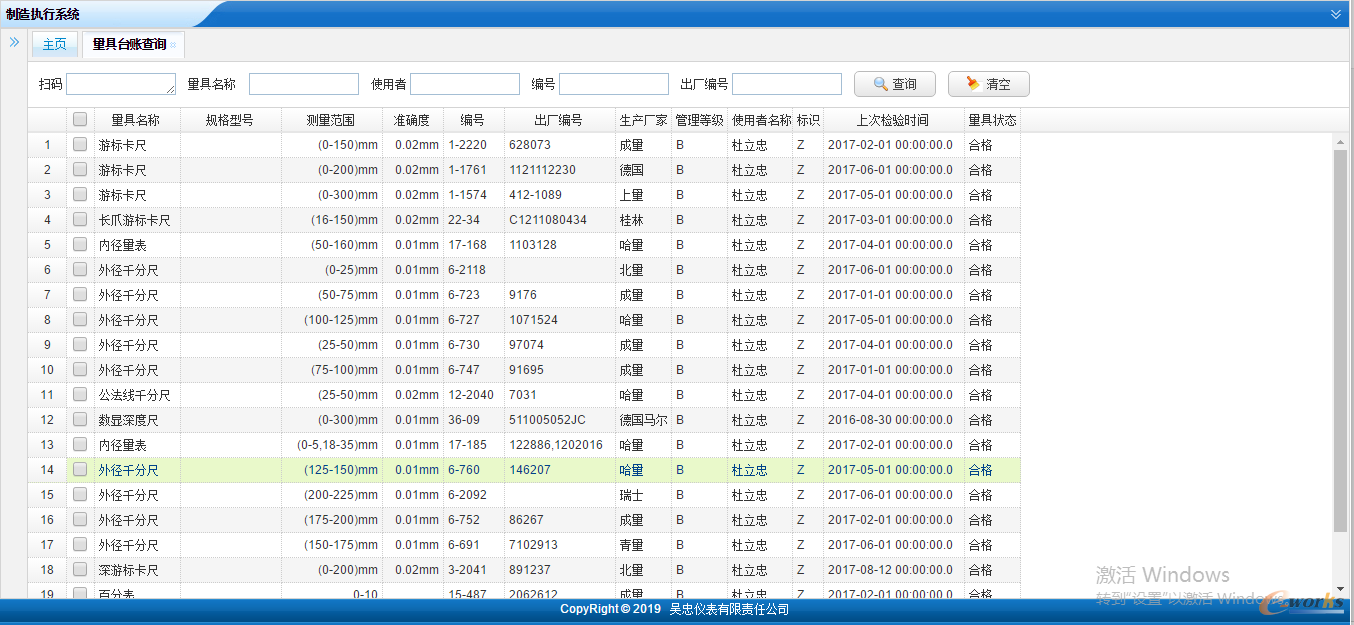Click the 查询 search button
The height and width of the screenshot is (625, 1354).
[x=895, y=84]
